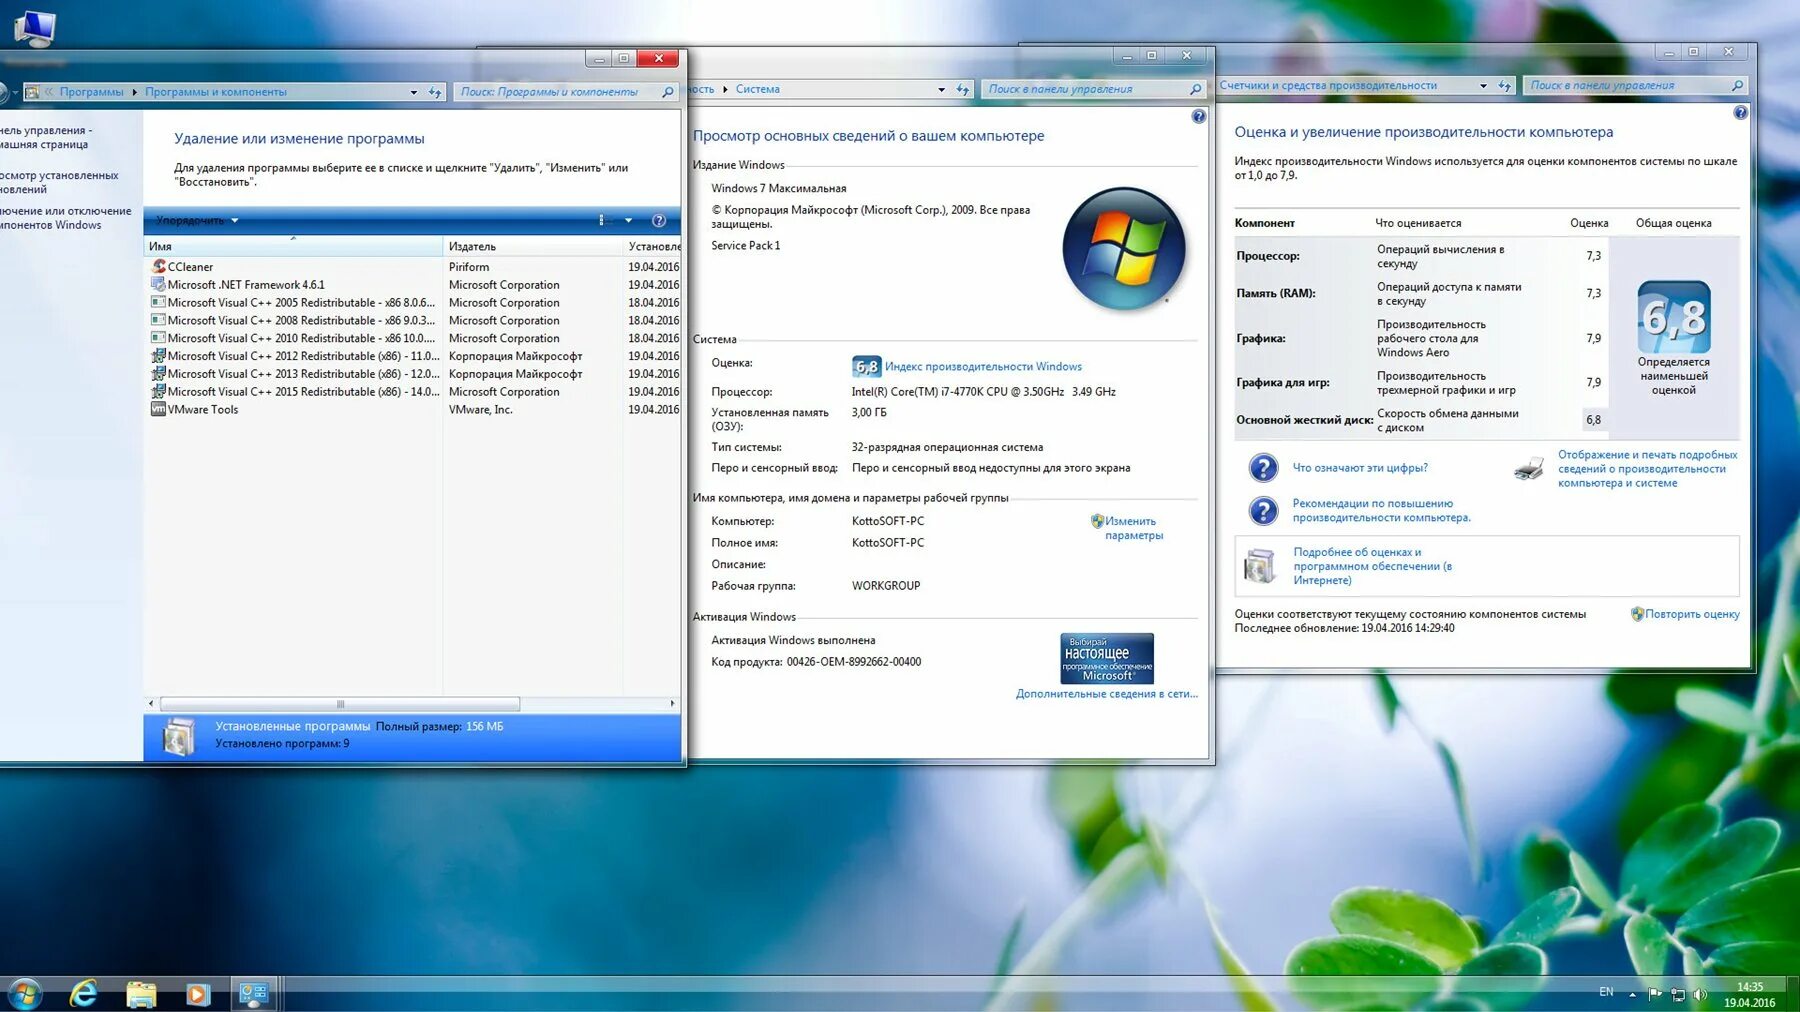Open help icon in System window
The width and height of the screenshot is (1800, 1012).
point(1199,117)
